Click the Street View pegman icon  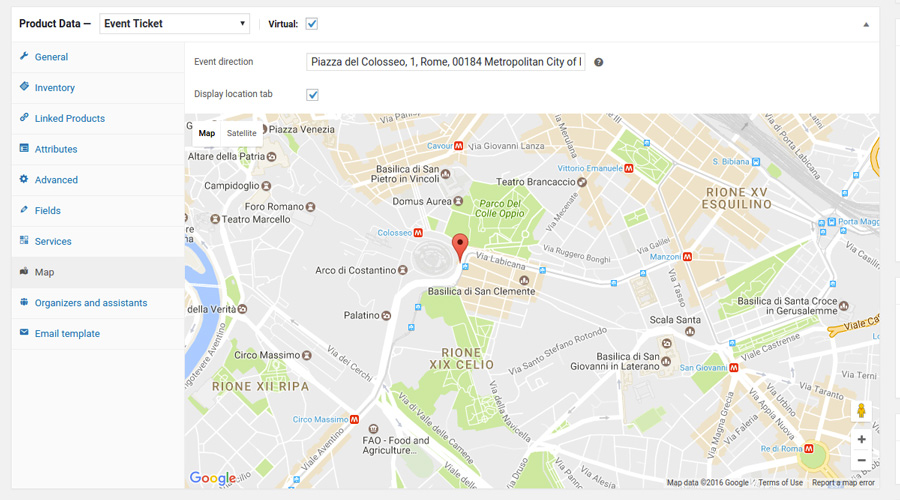tap(861, 411)
